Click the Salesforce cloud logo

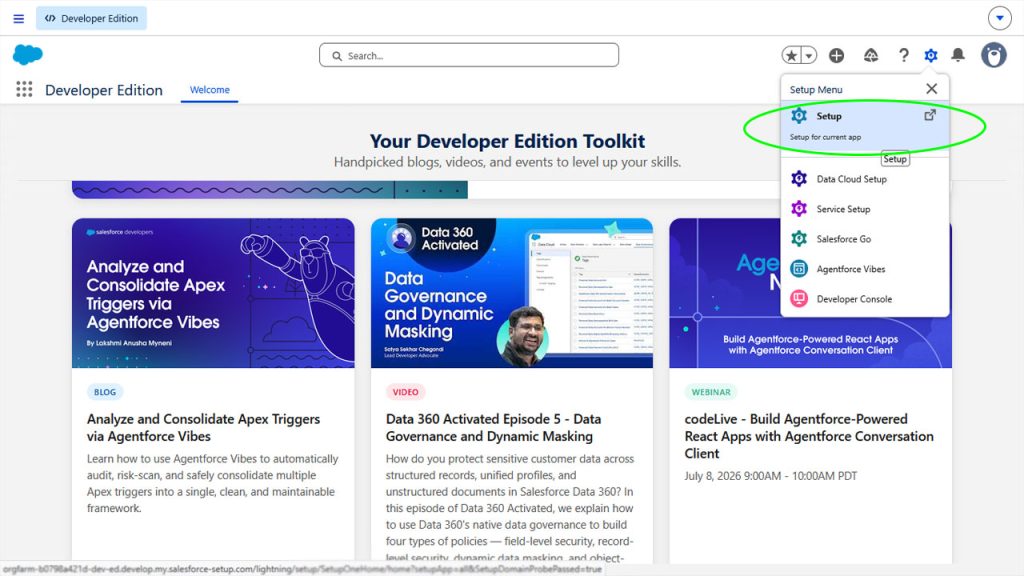tap(27, 55)
